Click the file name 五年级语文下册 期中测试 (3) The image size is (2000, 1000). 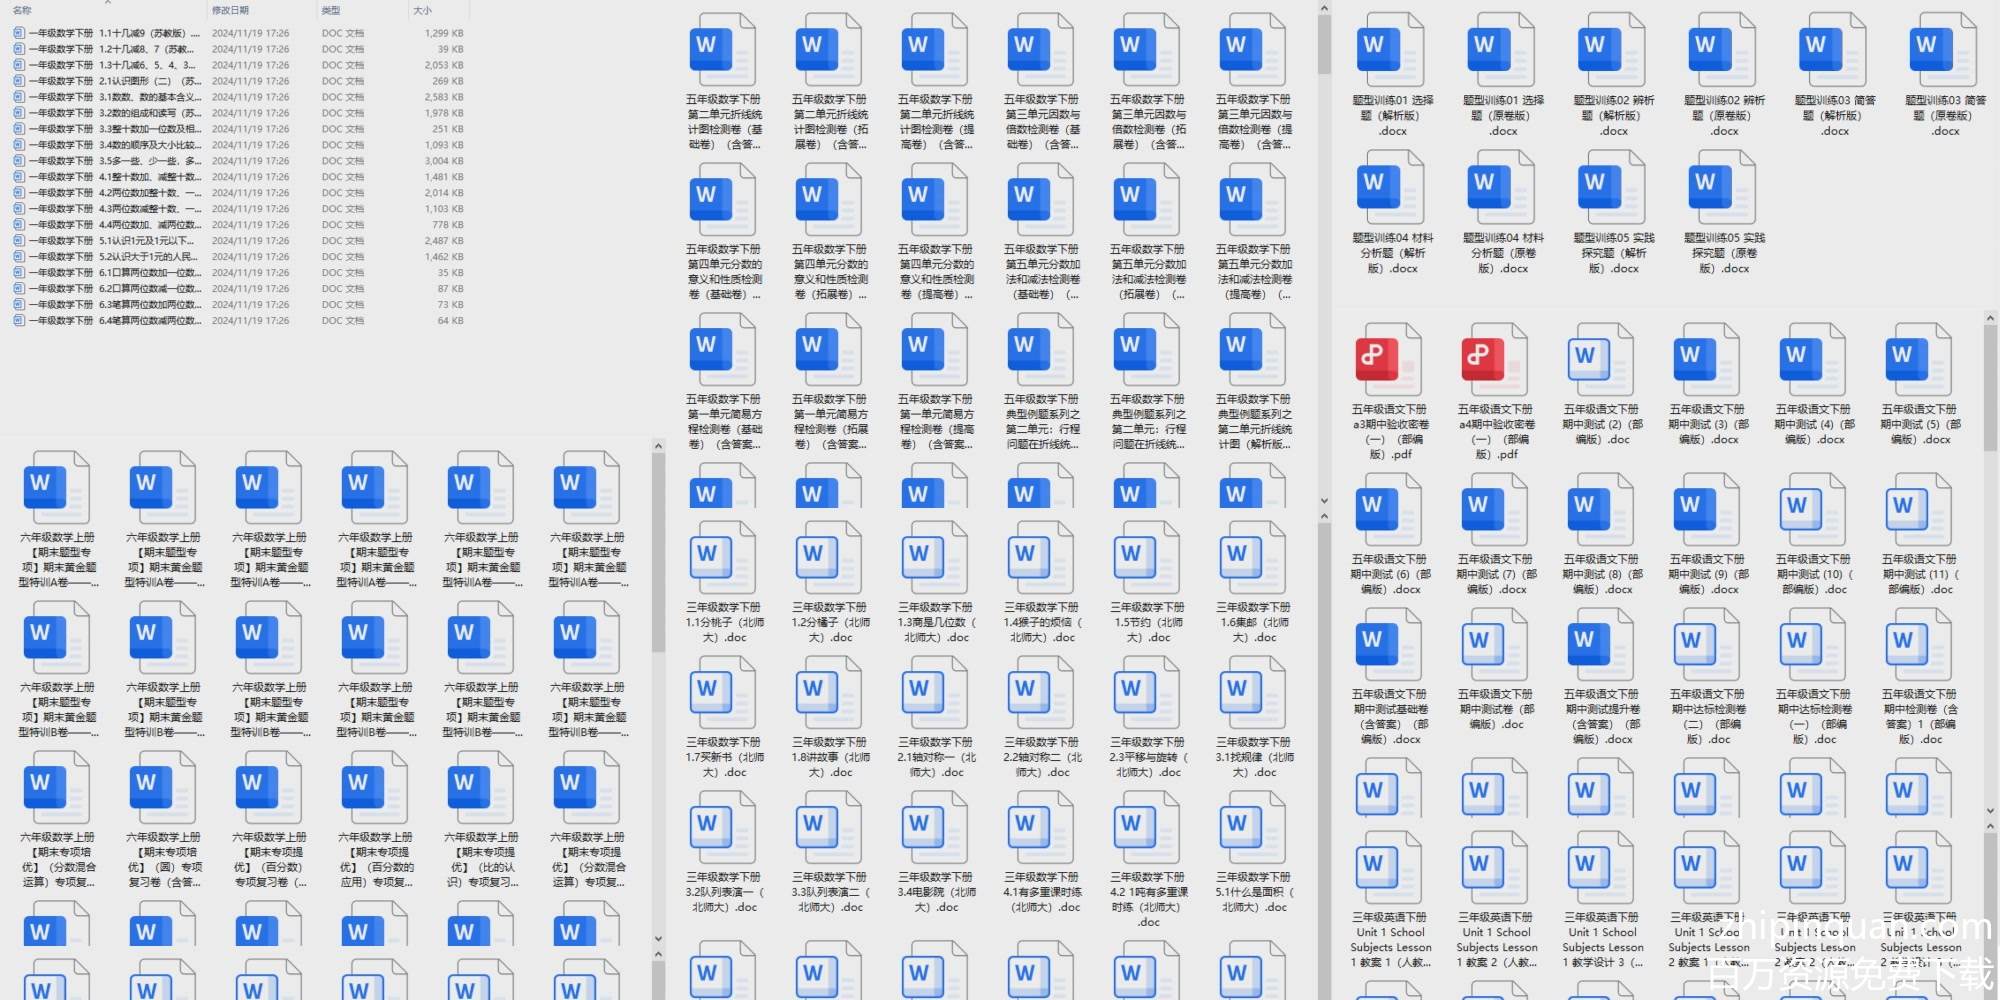[x=1706, y=424]
